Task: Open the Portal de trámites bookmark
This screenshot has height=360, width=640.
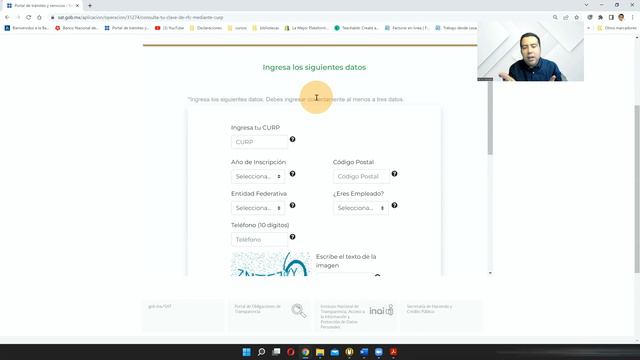Action: pos(127,28)
